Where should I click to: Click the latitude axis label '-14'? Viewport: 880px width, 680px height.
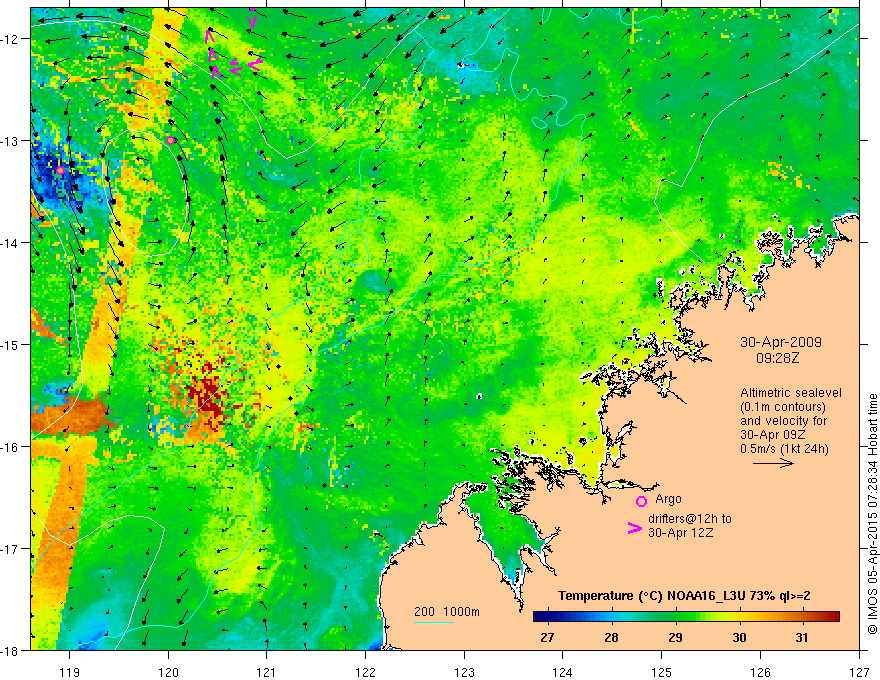click(x=11, y=242)
